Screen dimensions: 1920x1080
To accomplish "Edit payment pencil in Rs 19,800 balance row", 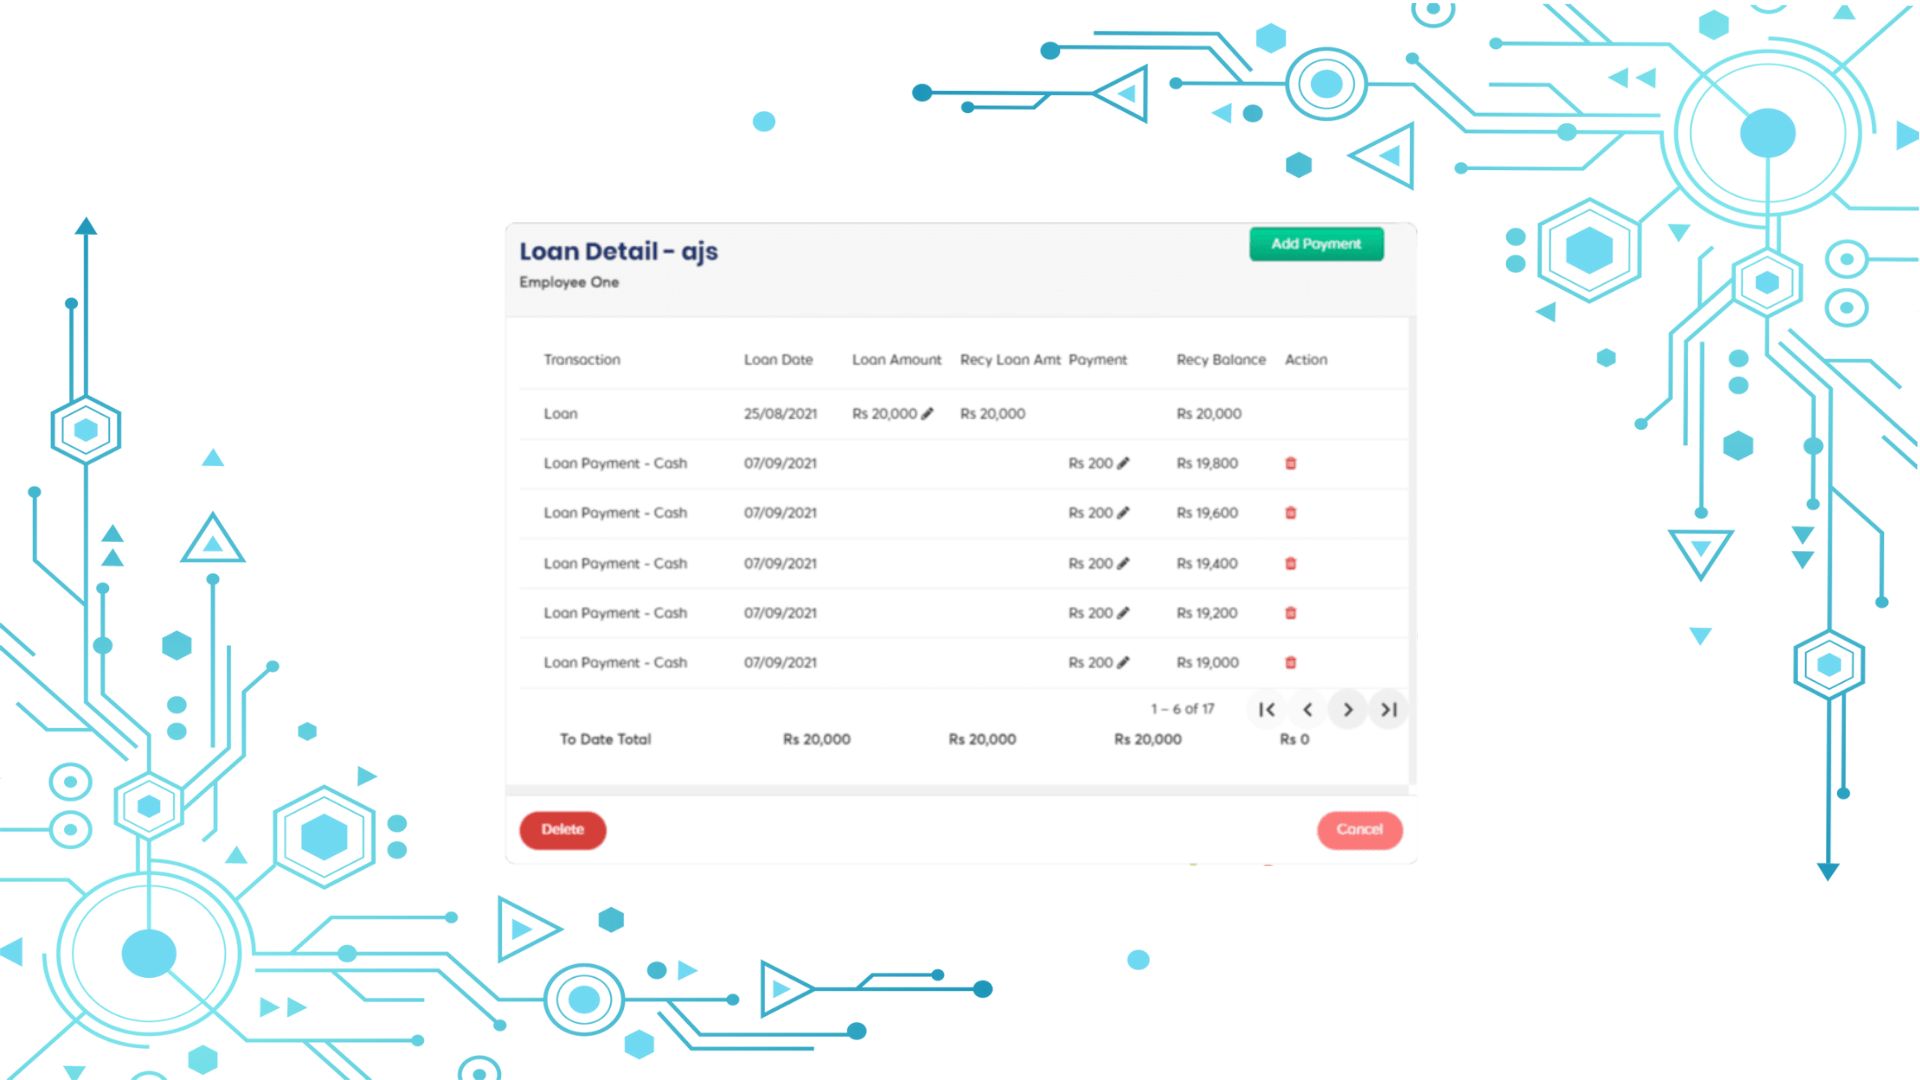I will click(x=1123, y=463).
